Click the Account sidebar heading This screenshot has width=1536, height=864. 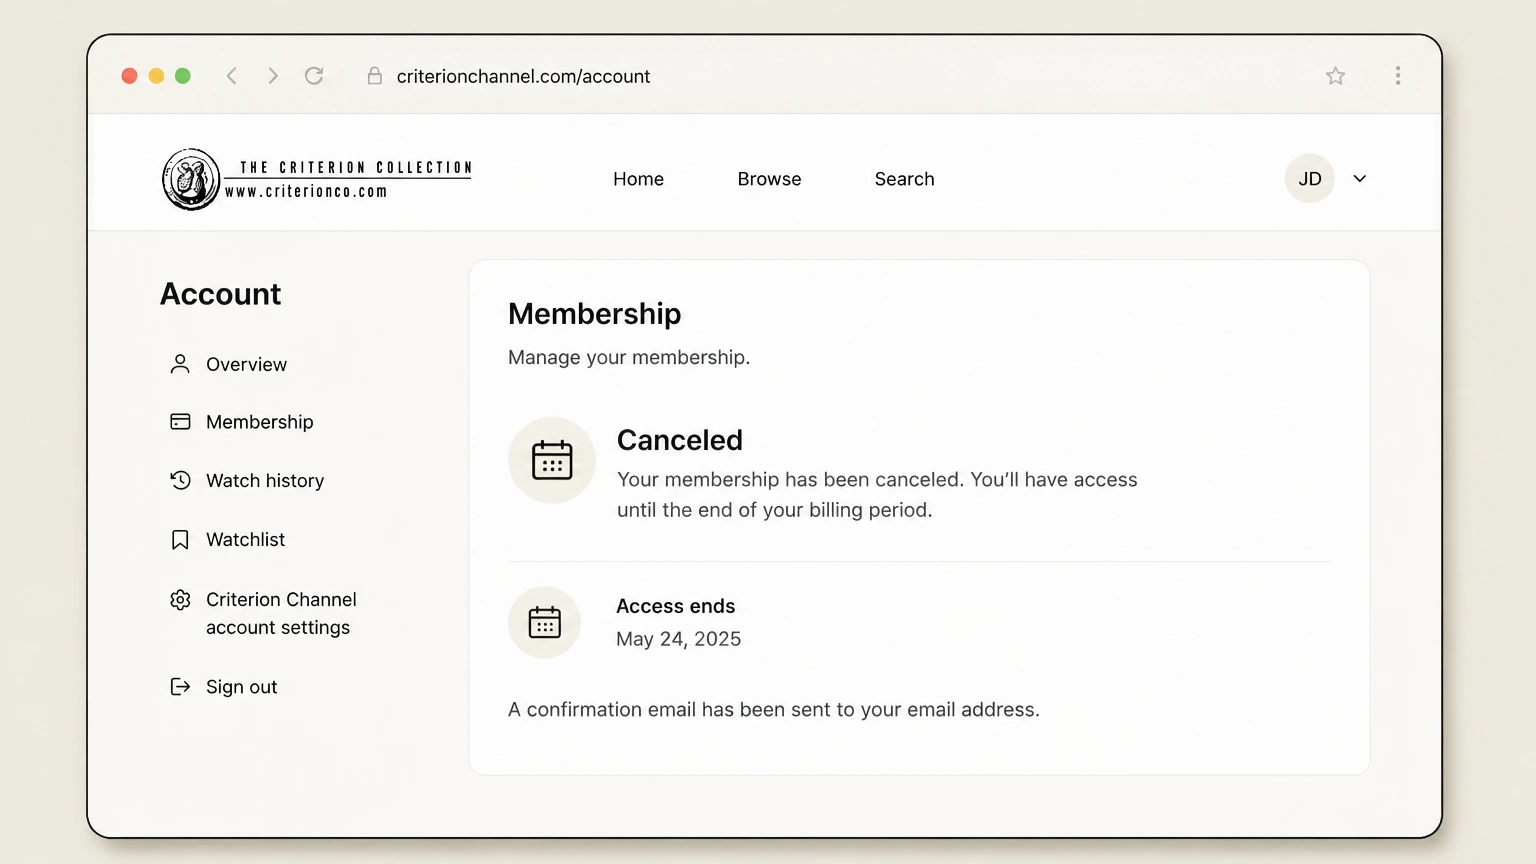click(x=221, y=294)
